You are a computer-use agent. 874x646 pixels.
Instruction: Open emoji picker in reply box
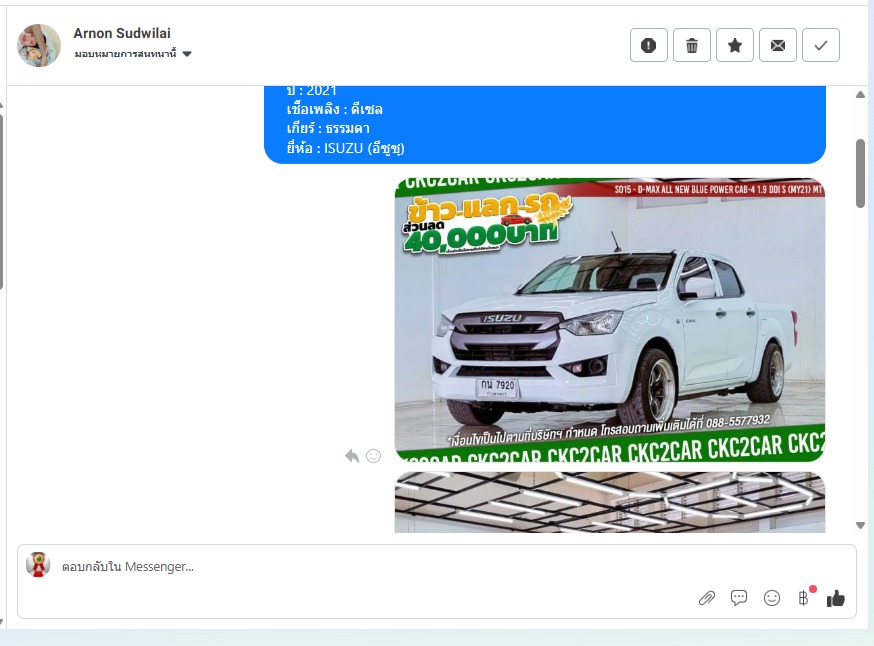[771, 598]
